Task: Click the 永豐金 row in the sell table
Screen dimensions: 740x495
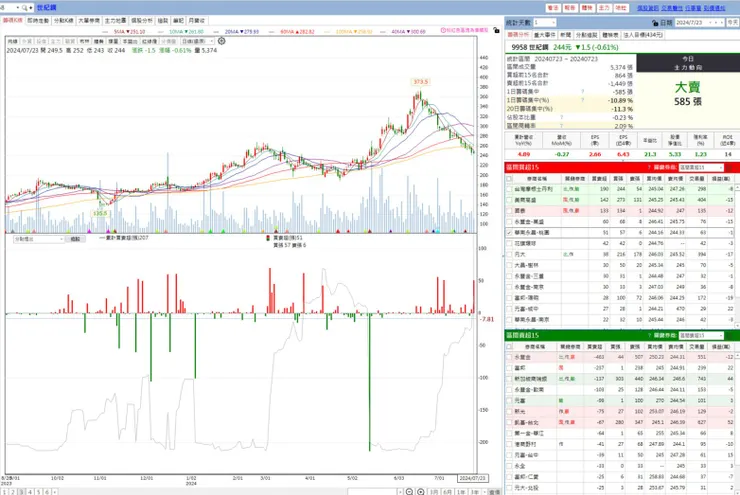Action: (x=620, y=357)
